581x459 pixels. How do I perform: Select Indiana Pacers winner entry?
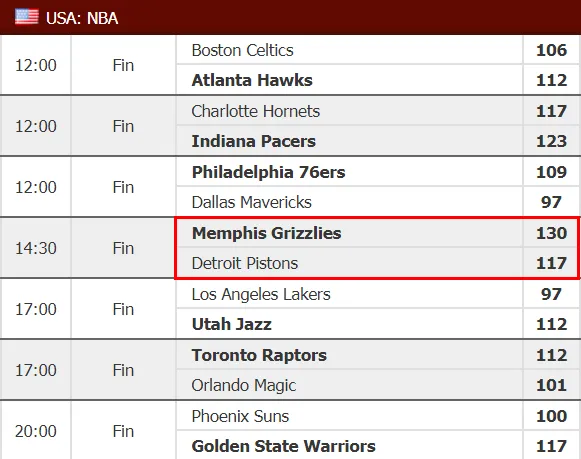254,141
